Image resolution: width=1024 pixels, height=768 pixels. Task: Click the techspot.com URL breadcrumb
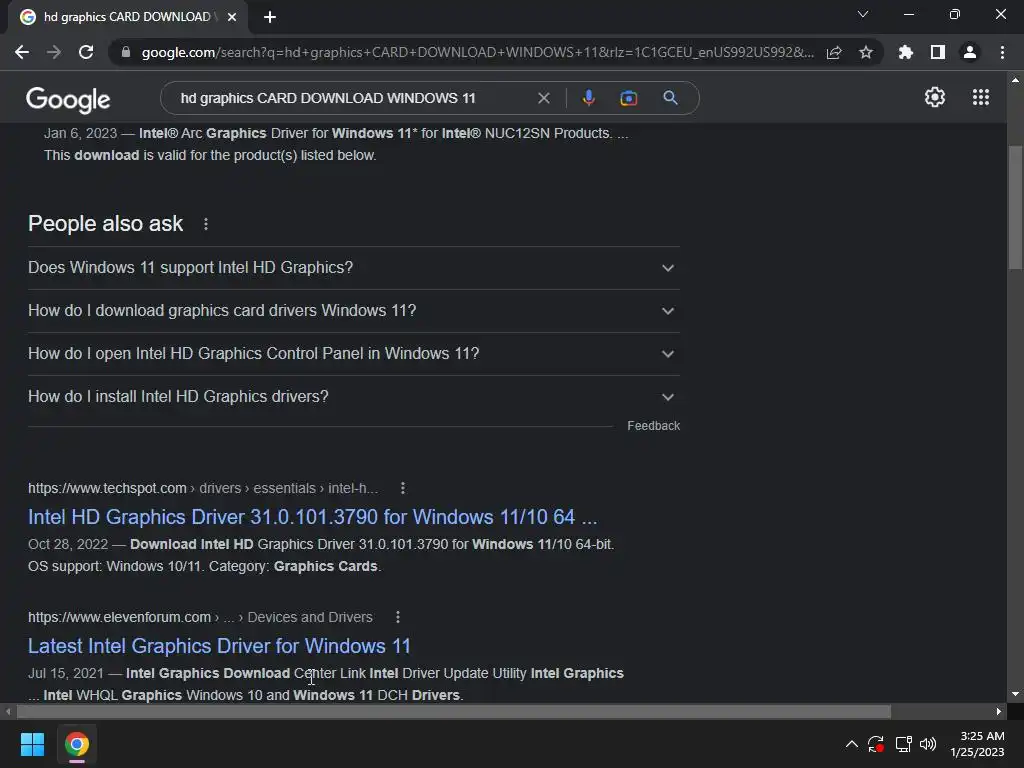click(203, 488)
